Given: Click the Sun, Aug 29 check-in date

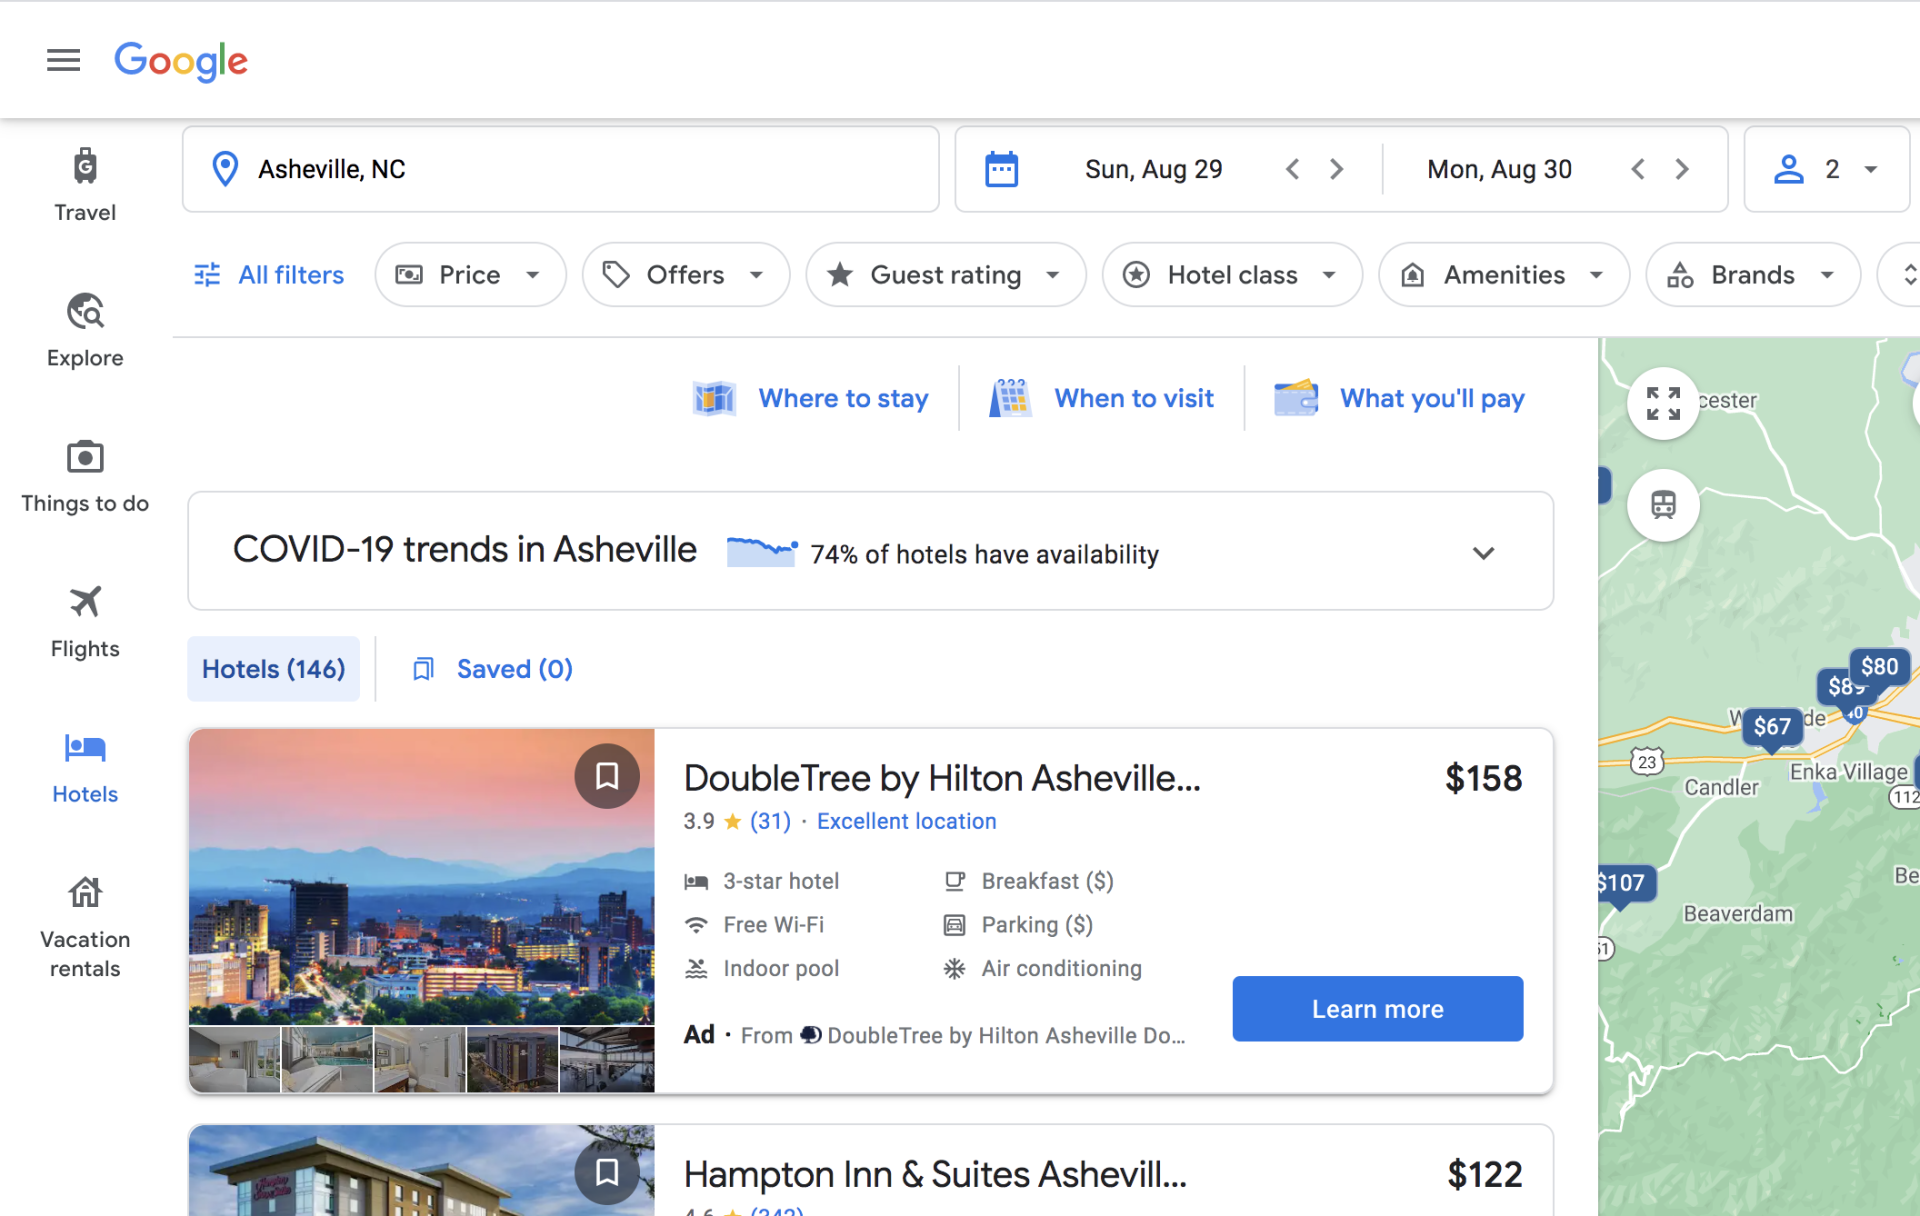Looking at the screenshot, I should [x=1153, y=169].
